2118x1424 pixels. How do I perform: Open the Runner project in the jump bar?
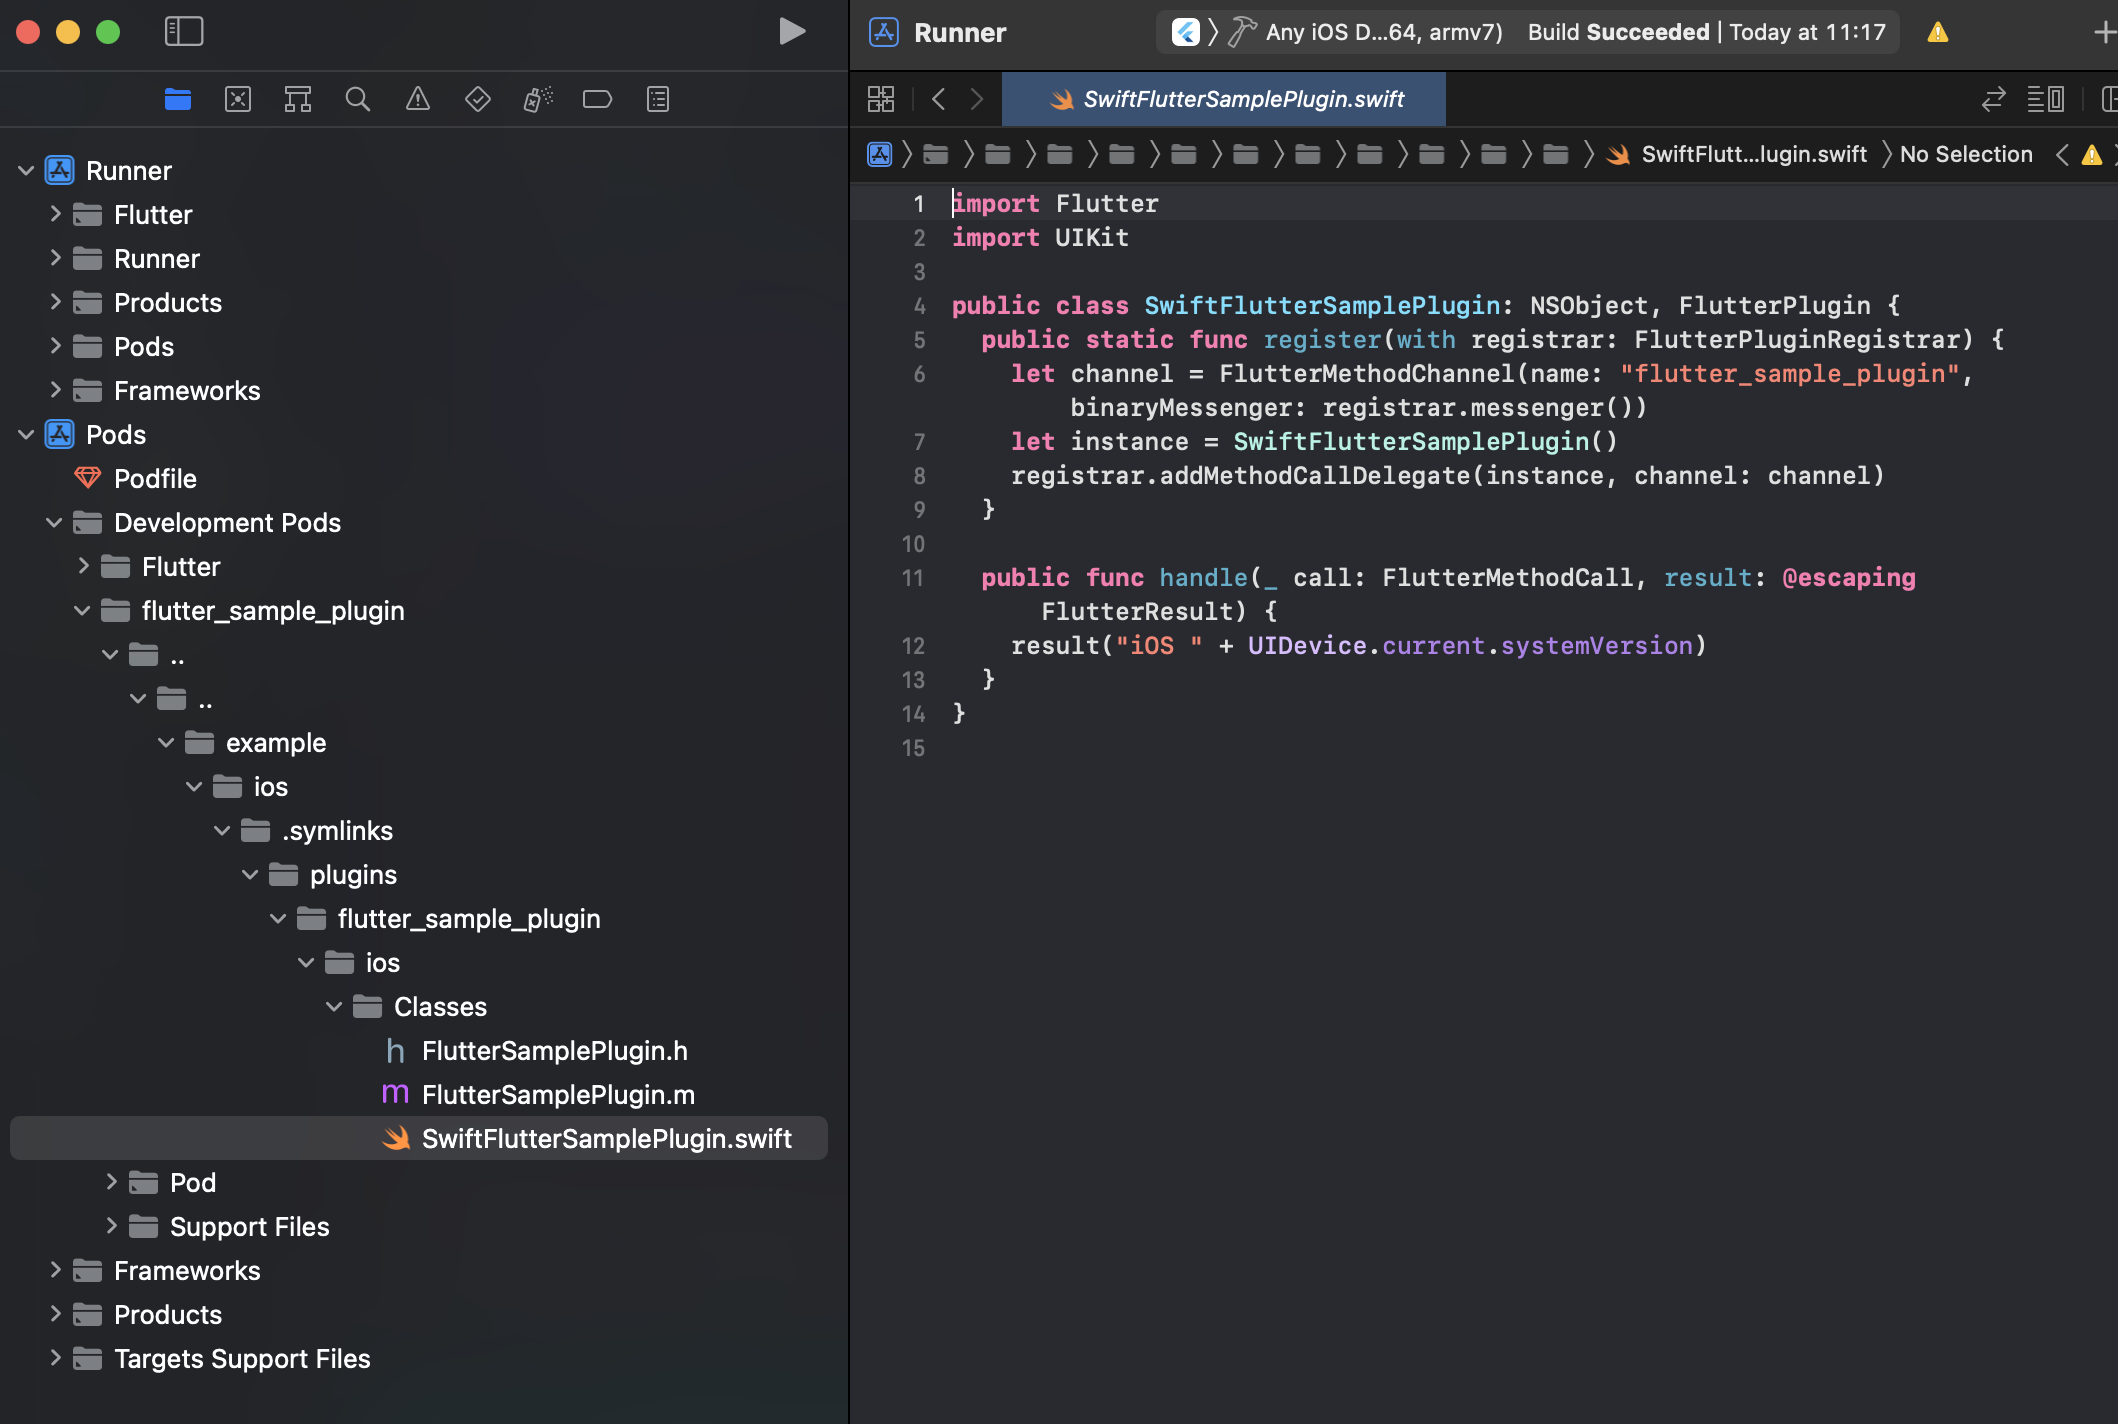click(879, 154)
